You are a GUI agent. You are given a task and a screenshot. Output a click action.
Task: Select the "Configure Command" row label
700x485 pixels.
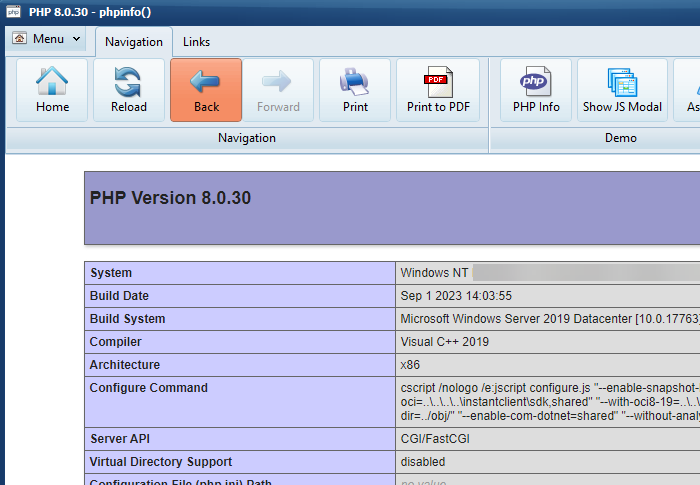149,388
